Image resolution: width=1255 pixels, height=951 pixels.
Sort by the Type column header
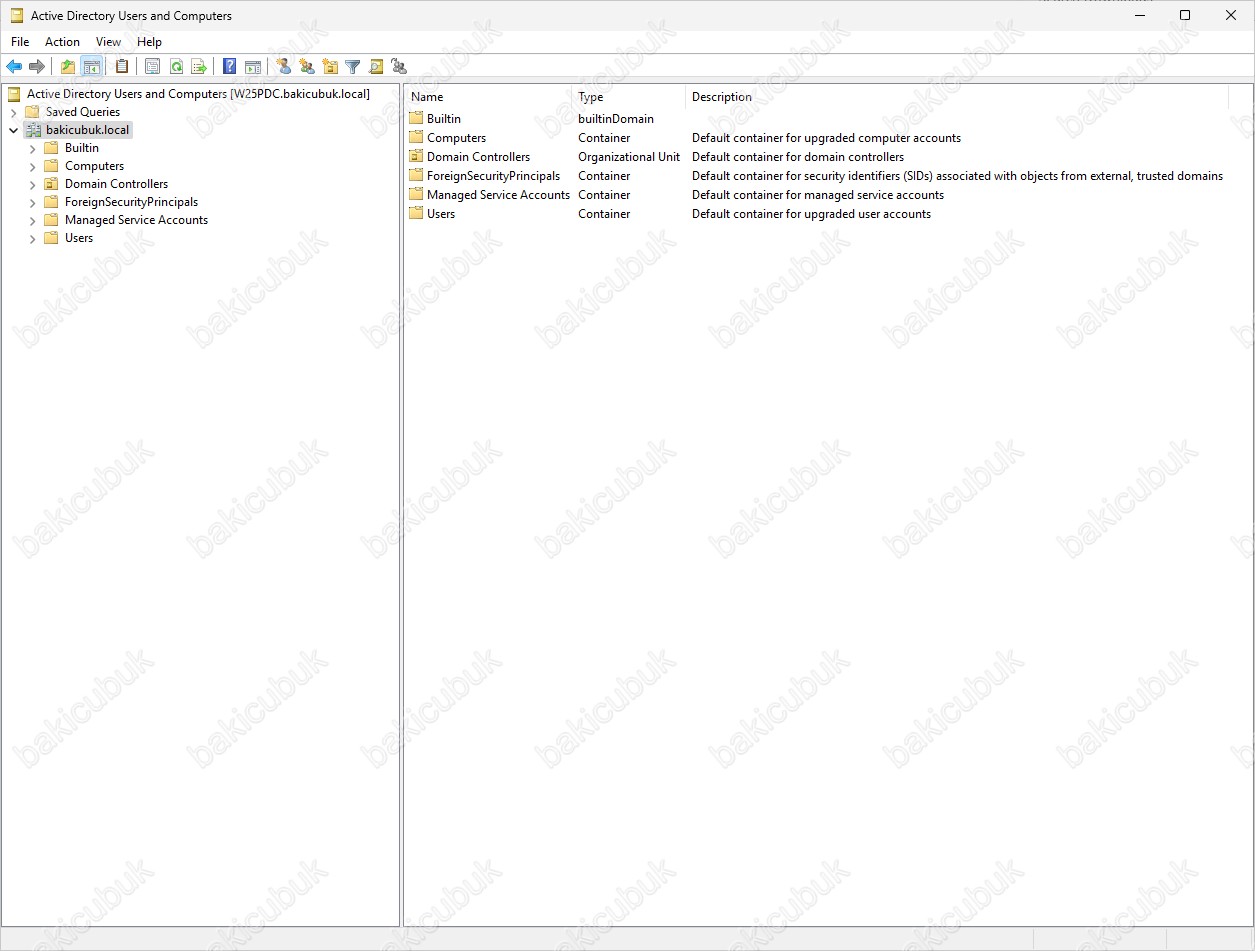[630, 97]
